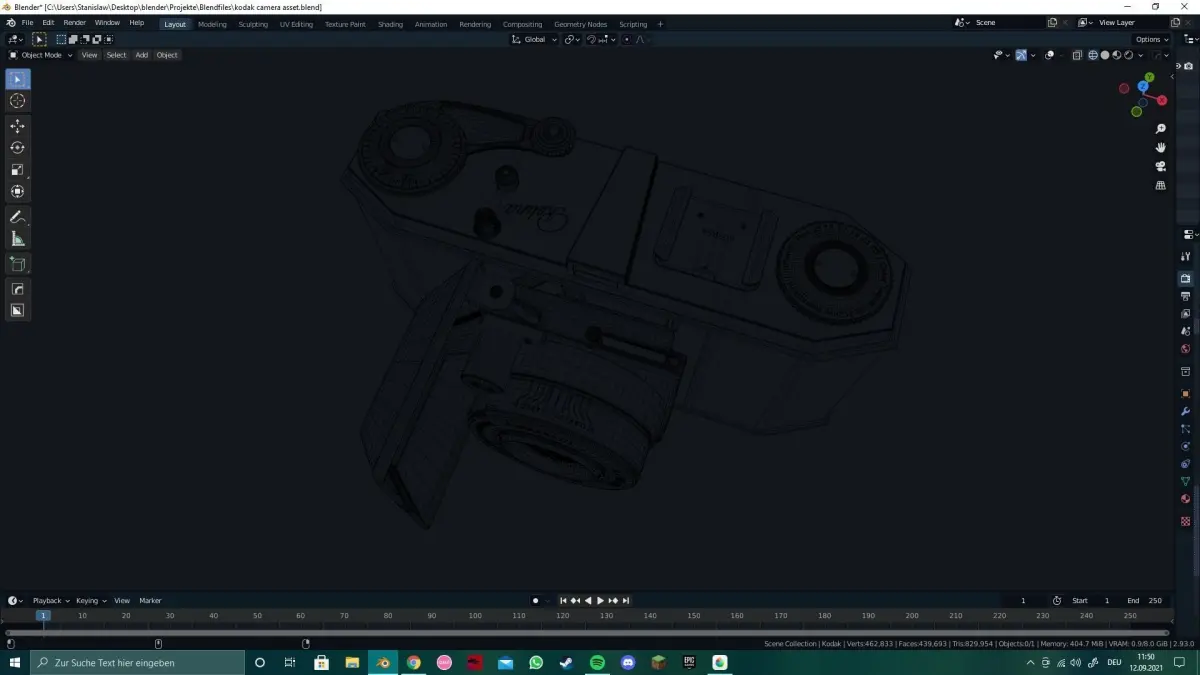Open the File menu
This screenshot has height=675, width=1200.
coord(27,23)
